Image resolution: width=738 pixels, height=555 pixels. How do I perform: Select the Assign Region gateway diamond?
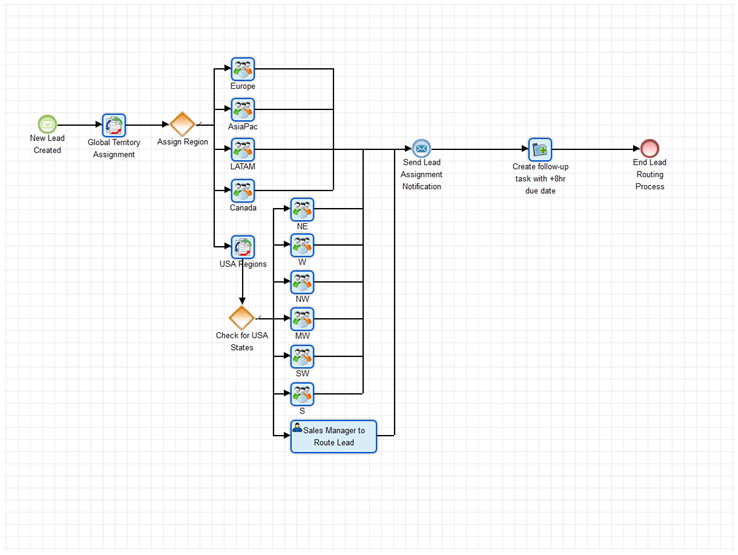pyautogui.click(x=182, y=124)
